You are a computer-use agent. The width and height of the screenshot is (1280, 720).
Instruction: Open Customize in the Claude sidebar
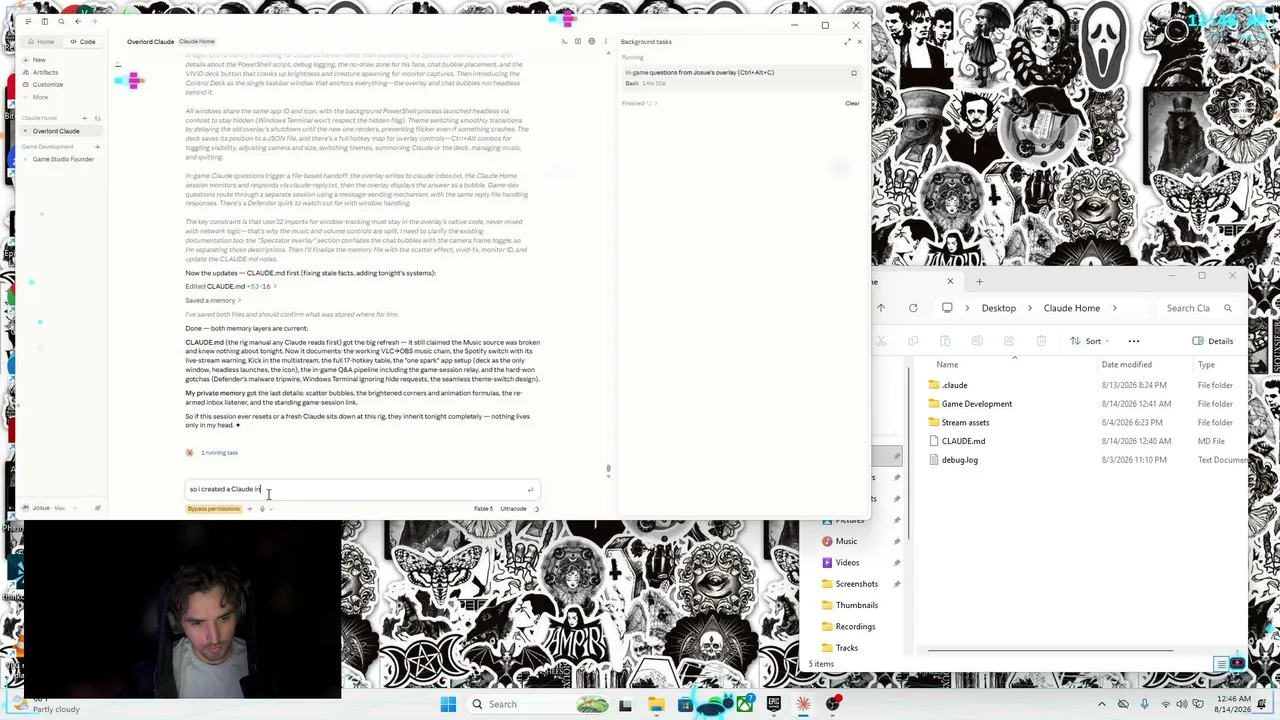(47, 84)
